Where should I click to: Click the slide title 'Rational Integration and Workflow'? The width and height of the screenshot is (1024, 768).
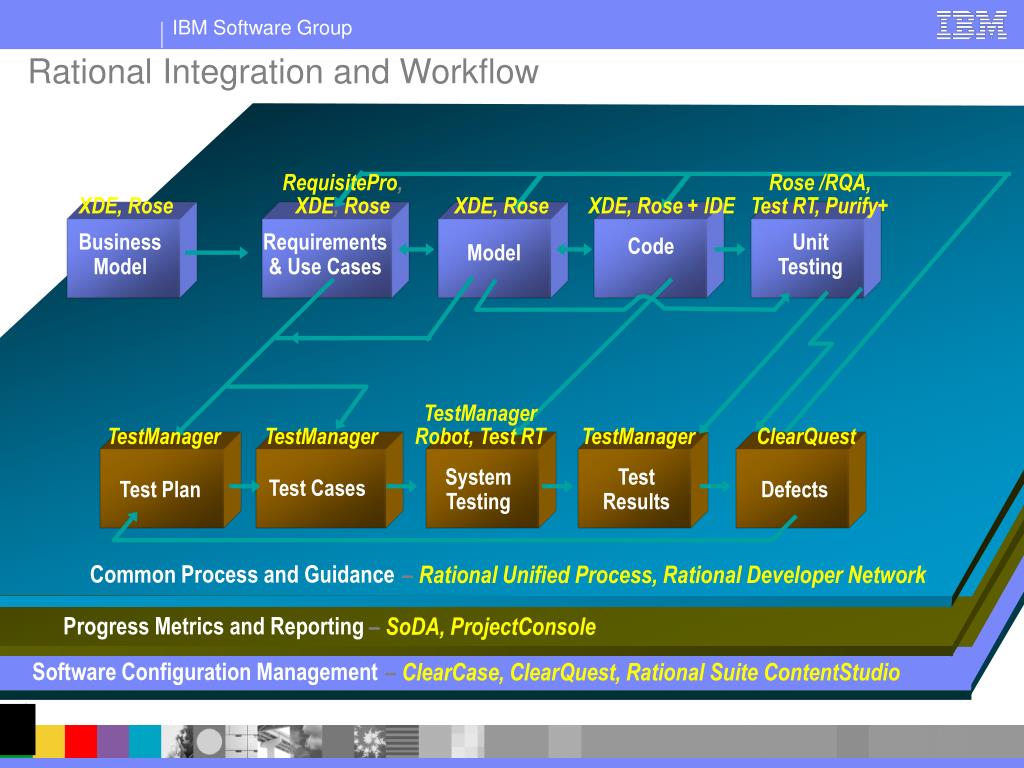pyautogui.click(x=283, y=72)
